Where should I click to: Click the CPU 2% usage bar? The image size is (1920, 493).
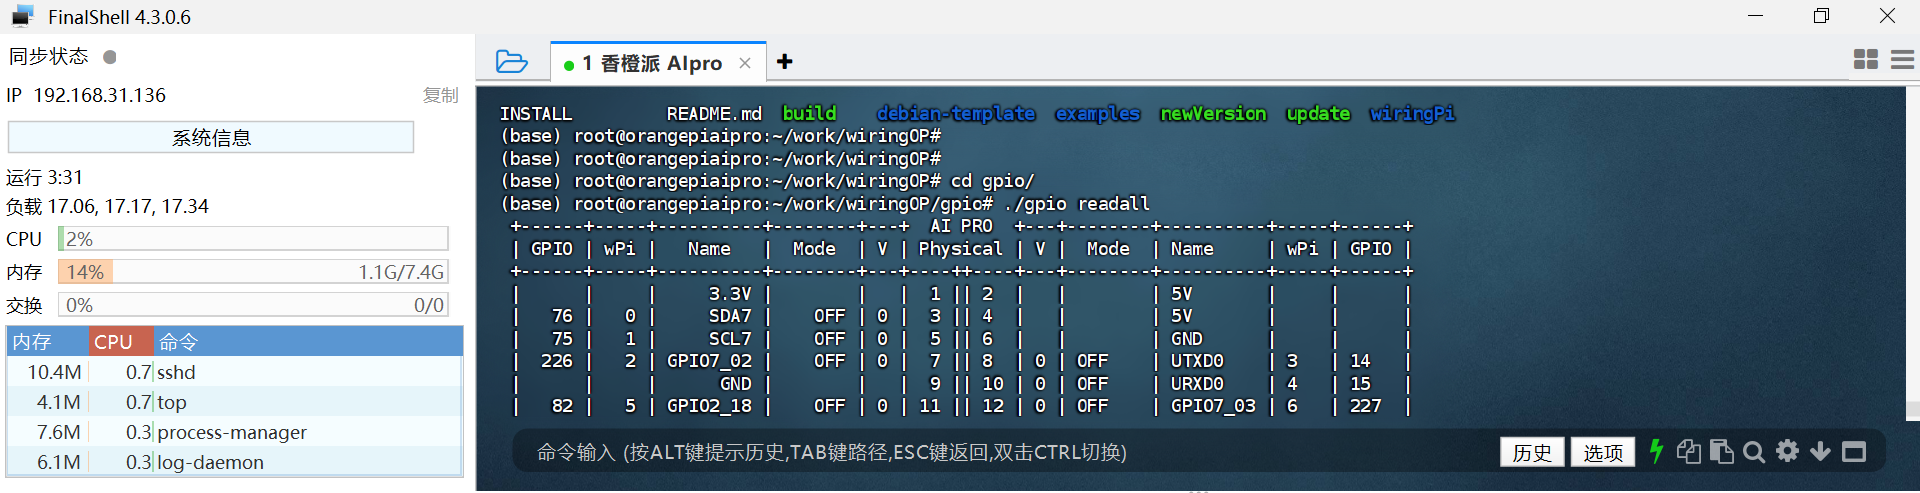point(253,239)
